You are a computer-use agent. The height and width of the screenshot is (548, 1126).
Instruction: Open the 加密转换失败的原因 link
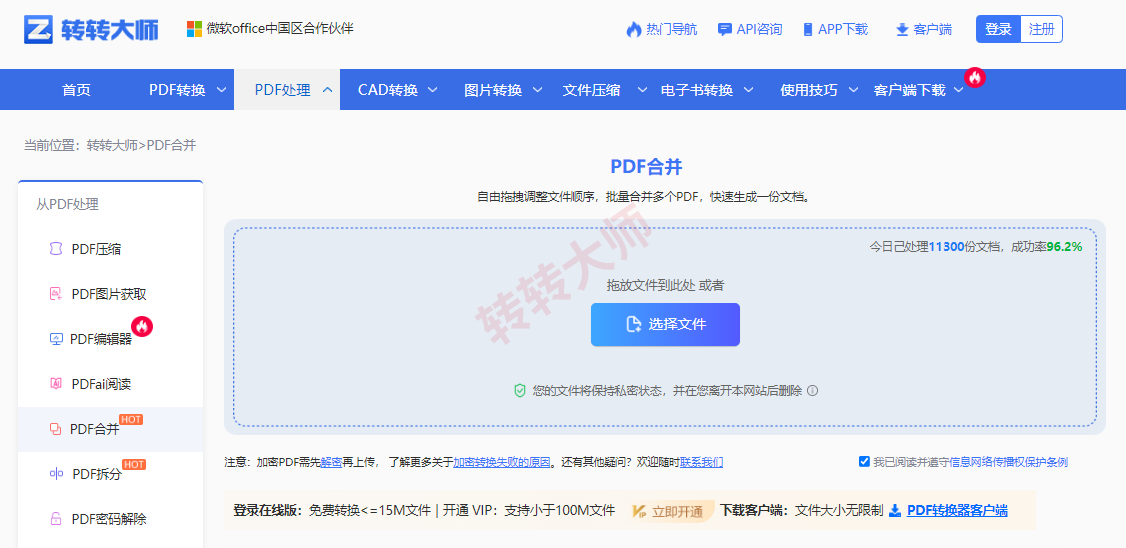point(502,462)
